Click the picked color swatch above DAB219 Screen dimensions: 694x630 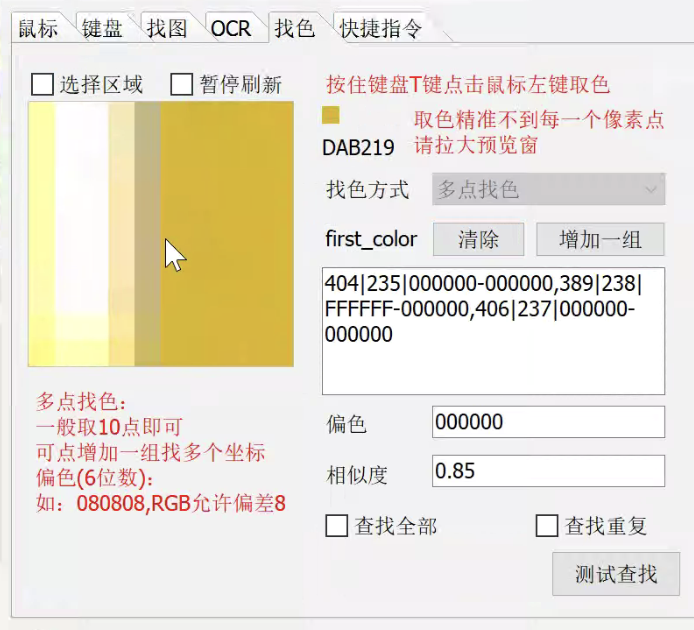pyautogui.click(x=331, y=115)
